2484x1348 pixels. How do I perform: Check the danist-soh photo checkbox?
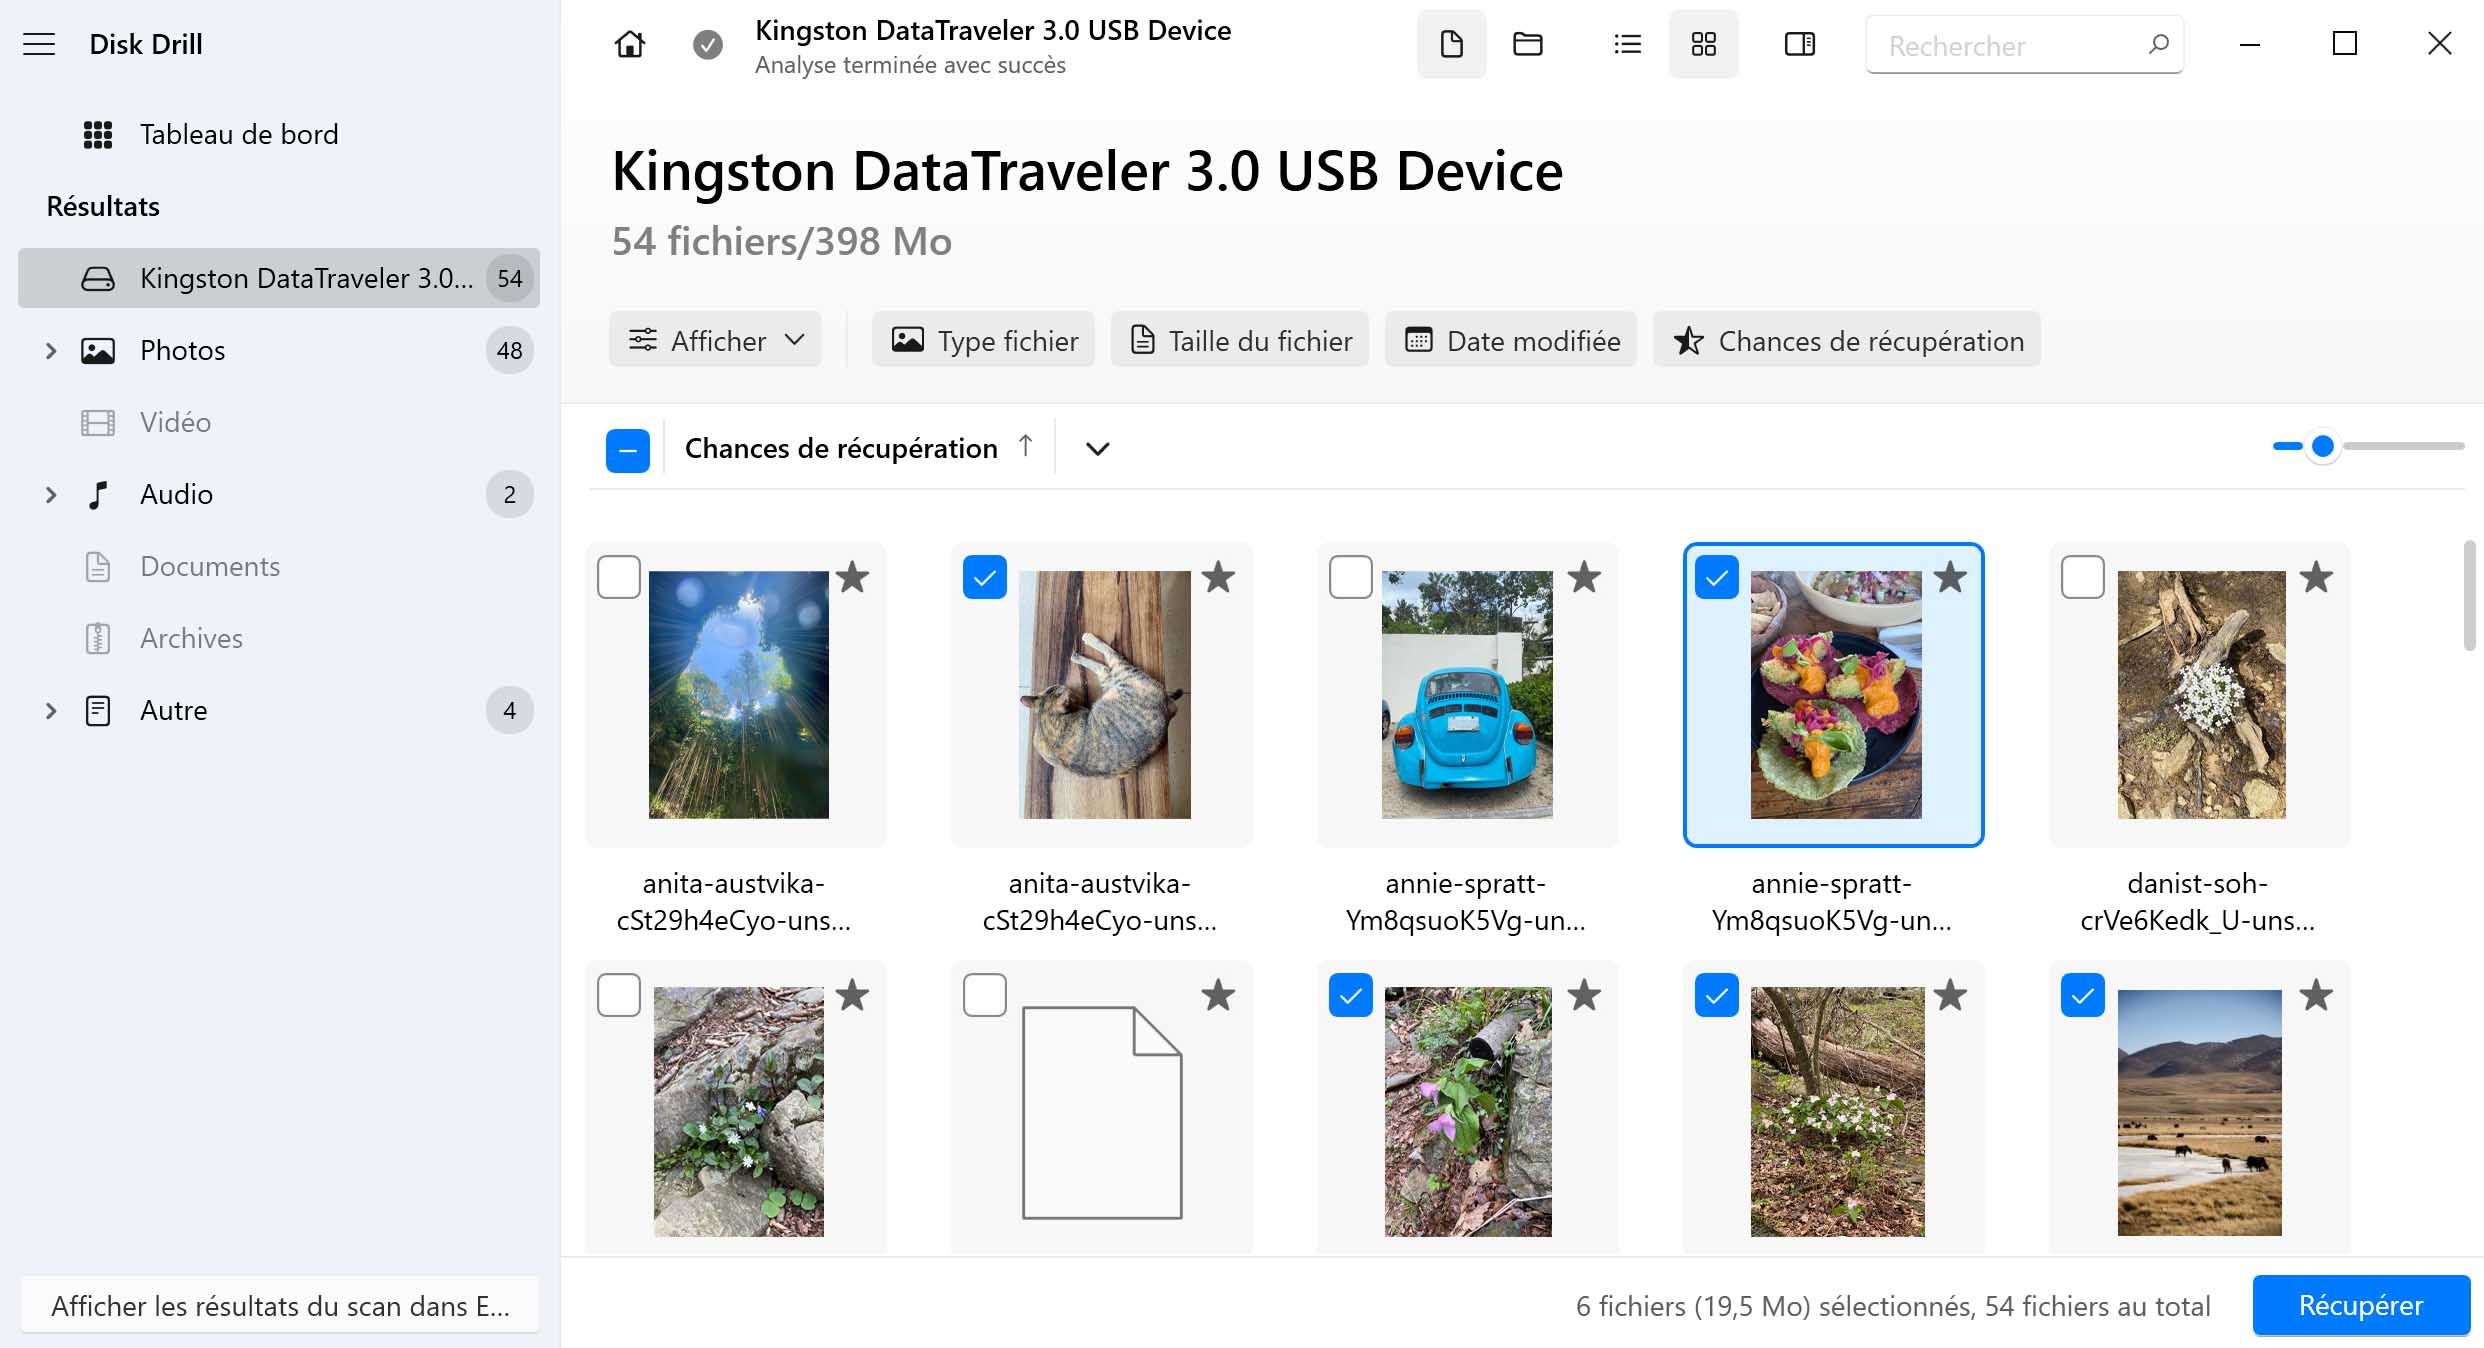point(2082,577)
